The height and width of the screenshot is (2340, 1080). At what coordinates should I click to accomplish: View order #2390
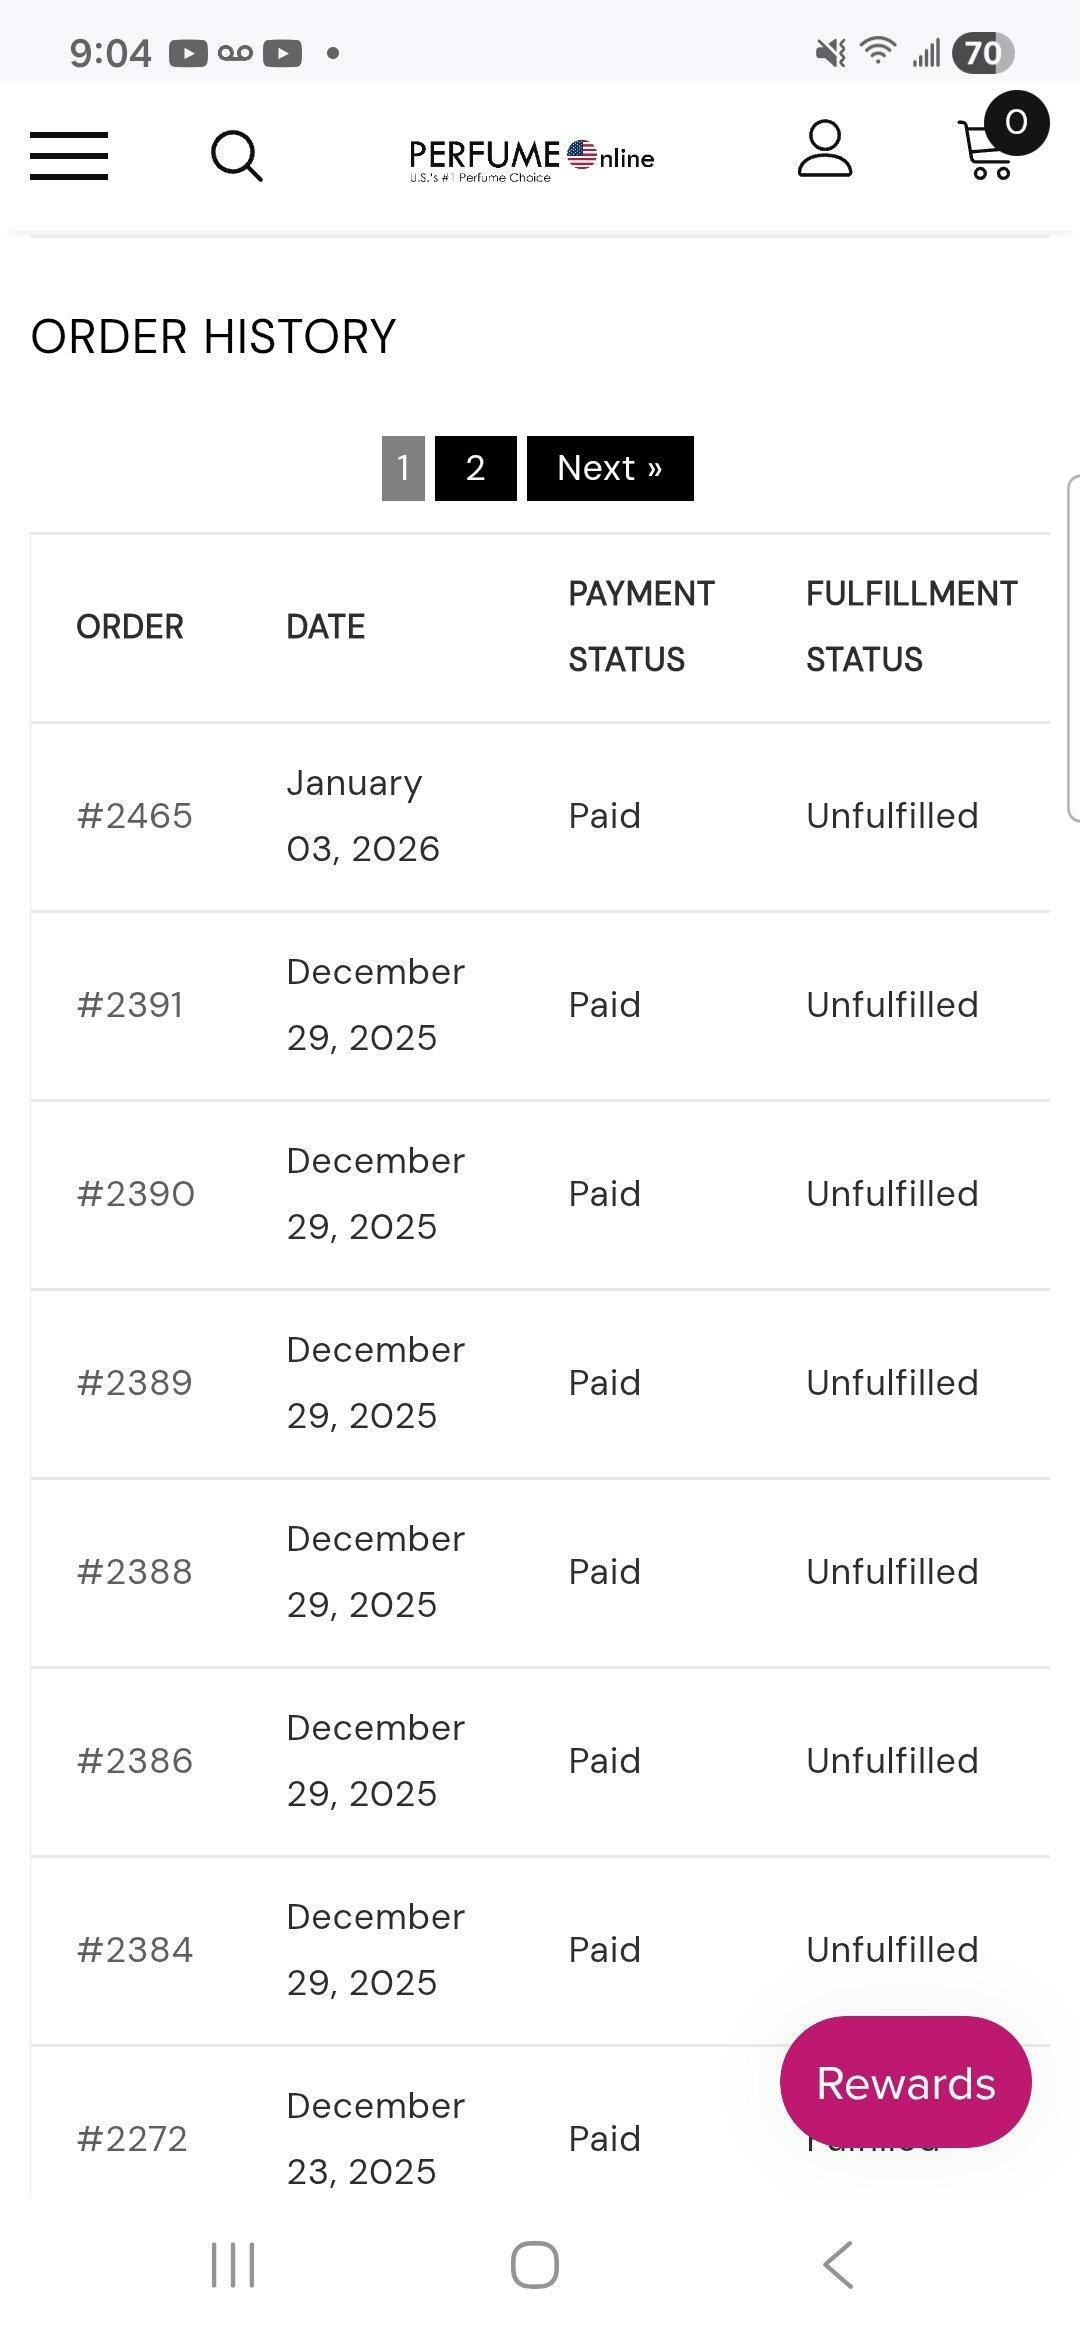[x=136, y=1194]
